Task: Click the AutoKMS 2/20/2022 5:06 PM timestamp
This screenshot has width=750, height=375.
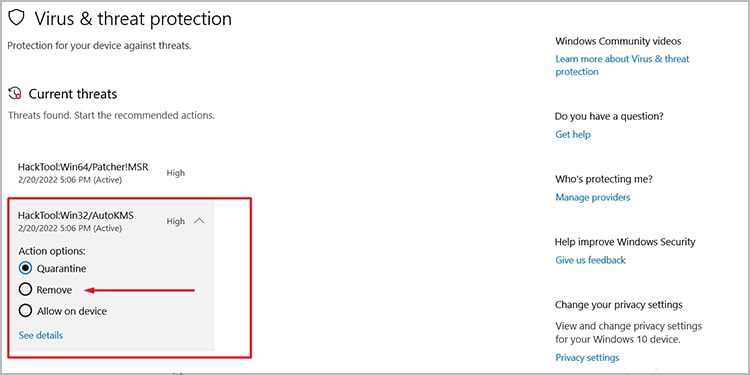Action: click(70, 228)
